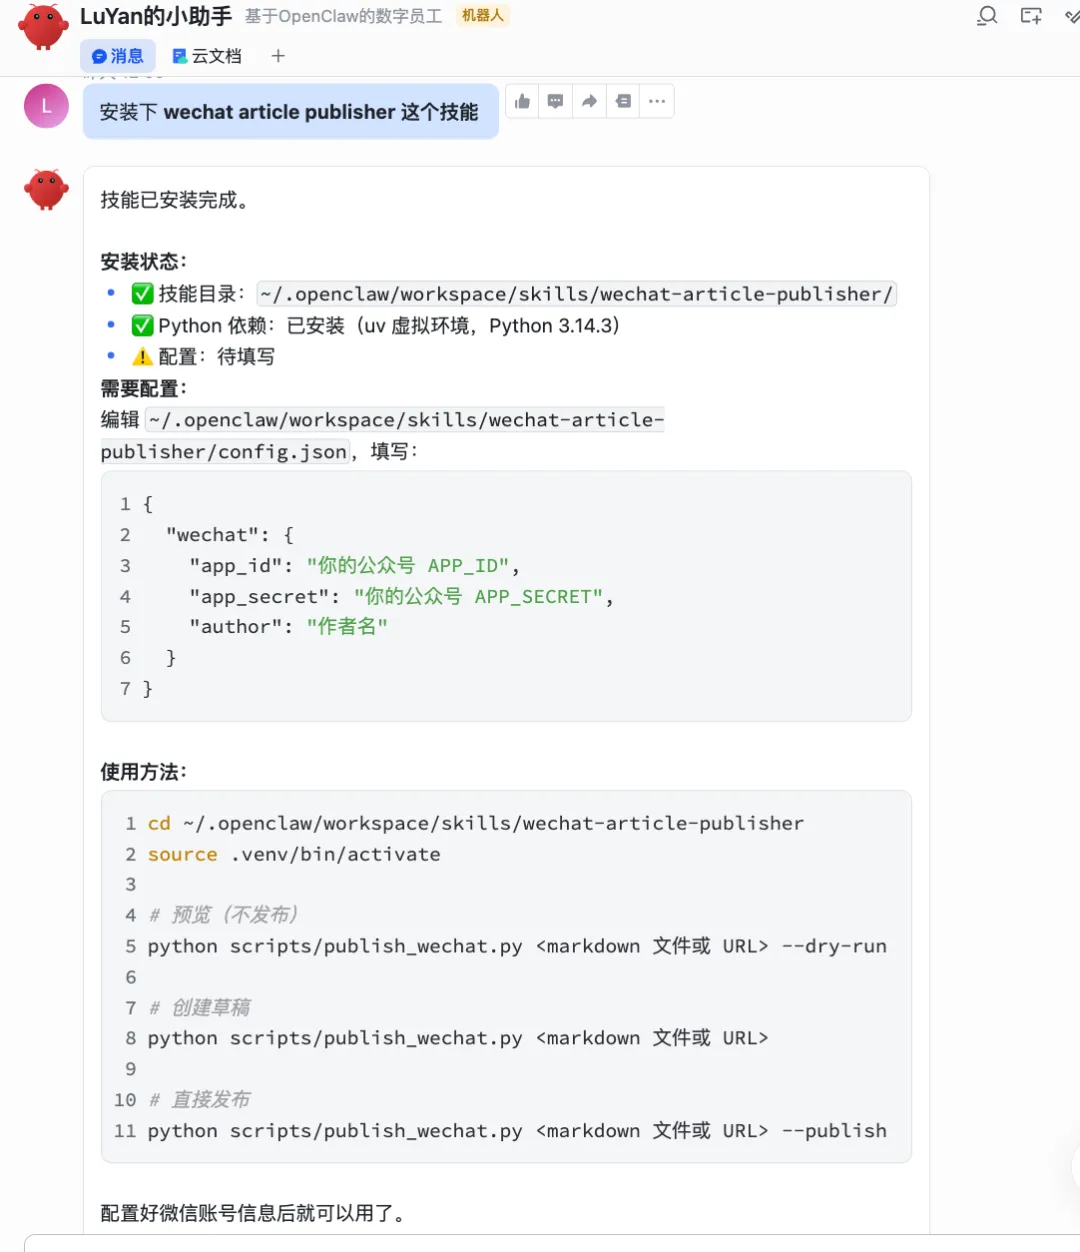Open the 云文档 tab
Image resolution: width=1080 pixels, height=1252 pixels.
point(207,56)
